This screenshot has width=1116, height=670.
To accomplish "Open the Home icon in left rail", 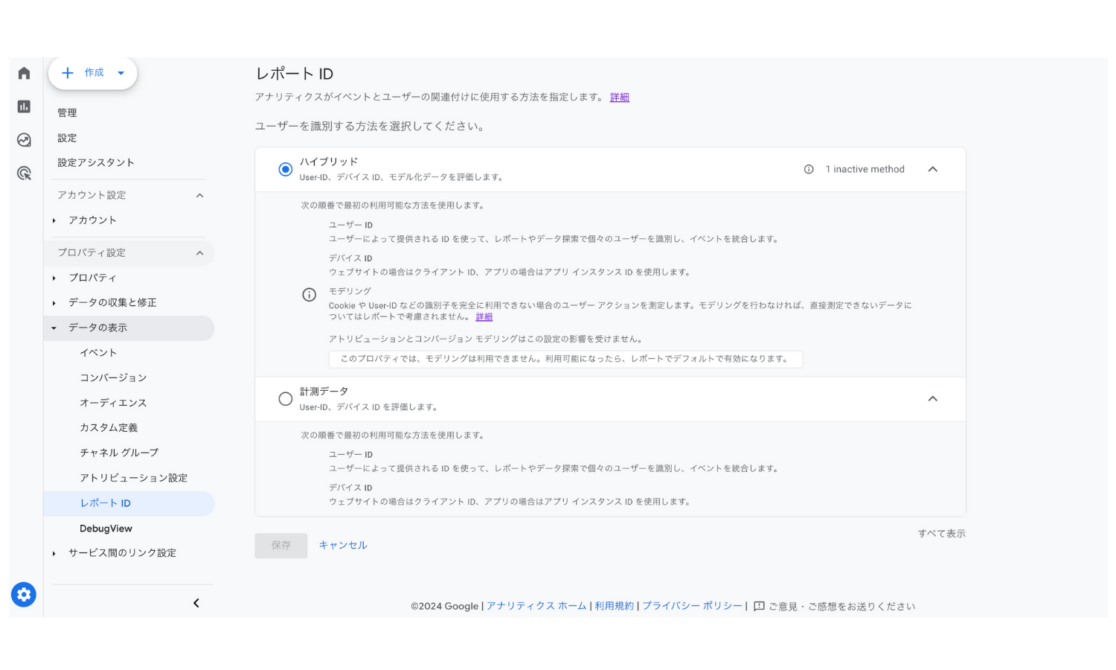I will tap(24, 73).
